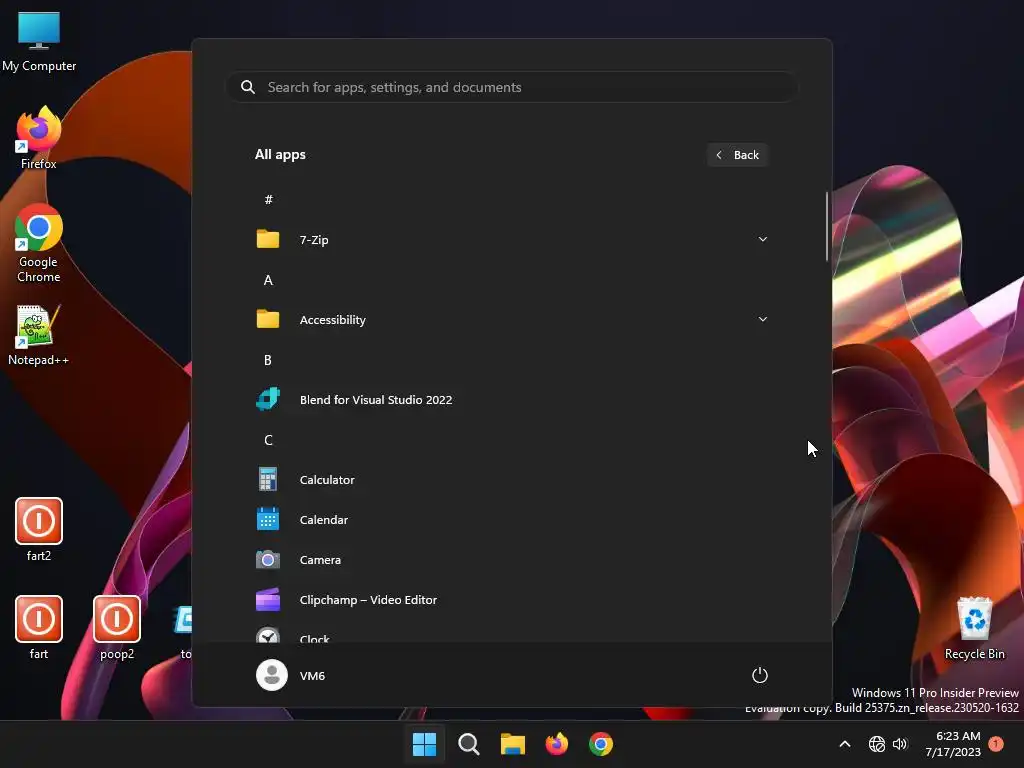Select the fart desktop icon
Image resolution: width=1024 pixels, height=768 pixels.
tap(39, 628)
